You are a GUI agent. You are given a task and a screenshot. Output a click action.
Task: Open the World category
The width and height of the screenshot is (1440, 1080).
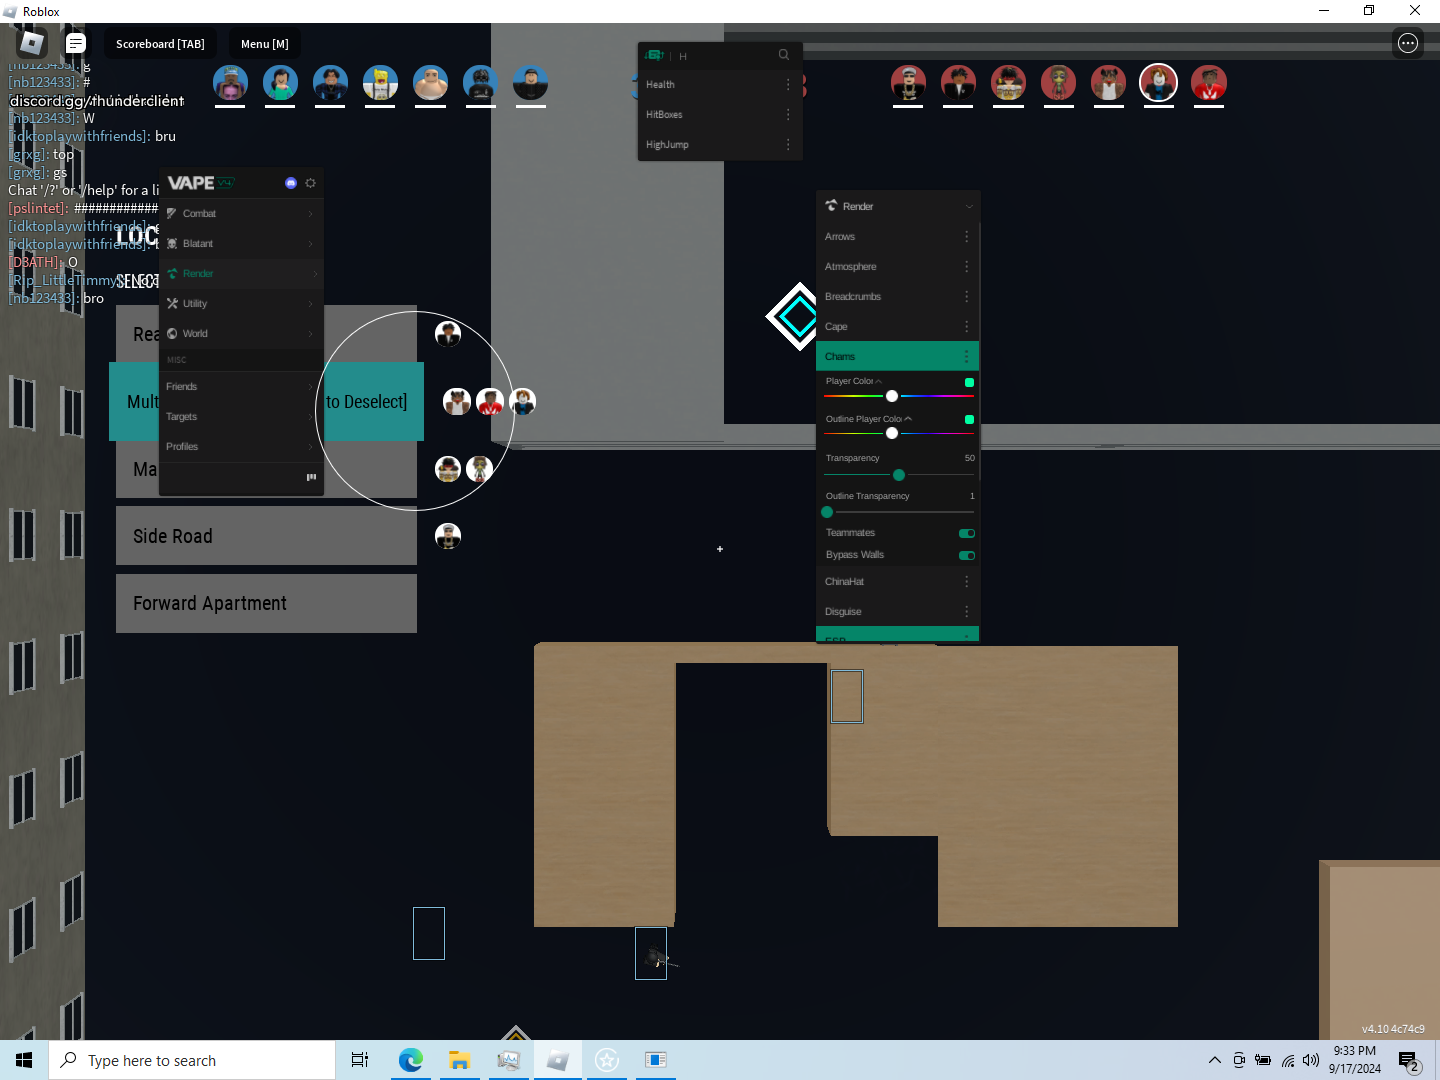(x=241, y=333)
